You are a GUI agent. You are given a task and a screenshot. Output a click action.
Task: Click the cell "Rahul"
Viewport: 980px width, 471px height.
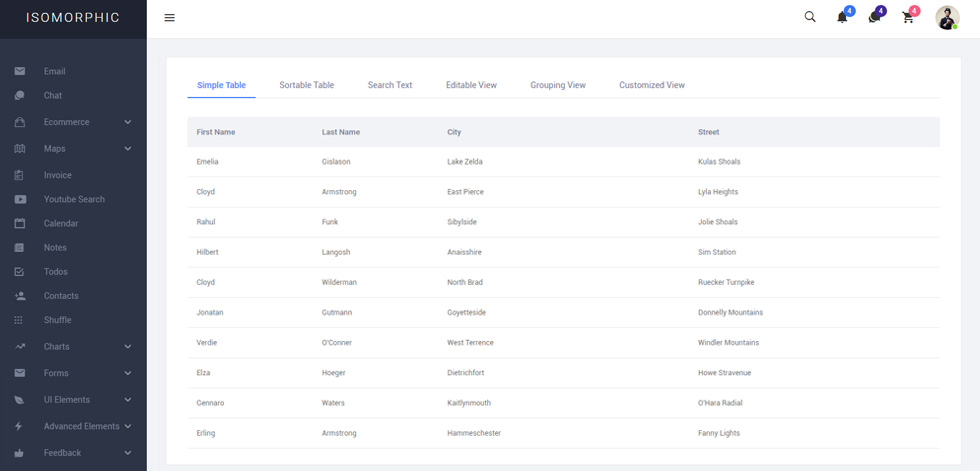(206, 222)
